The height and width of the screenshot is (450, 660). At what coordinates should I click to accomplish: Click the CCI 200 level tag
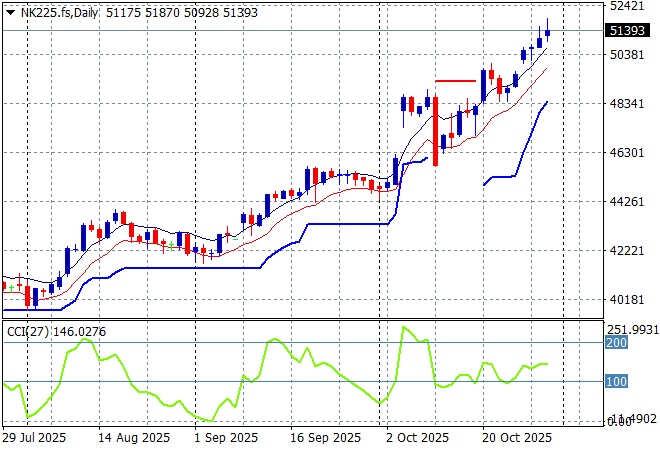616,343
